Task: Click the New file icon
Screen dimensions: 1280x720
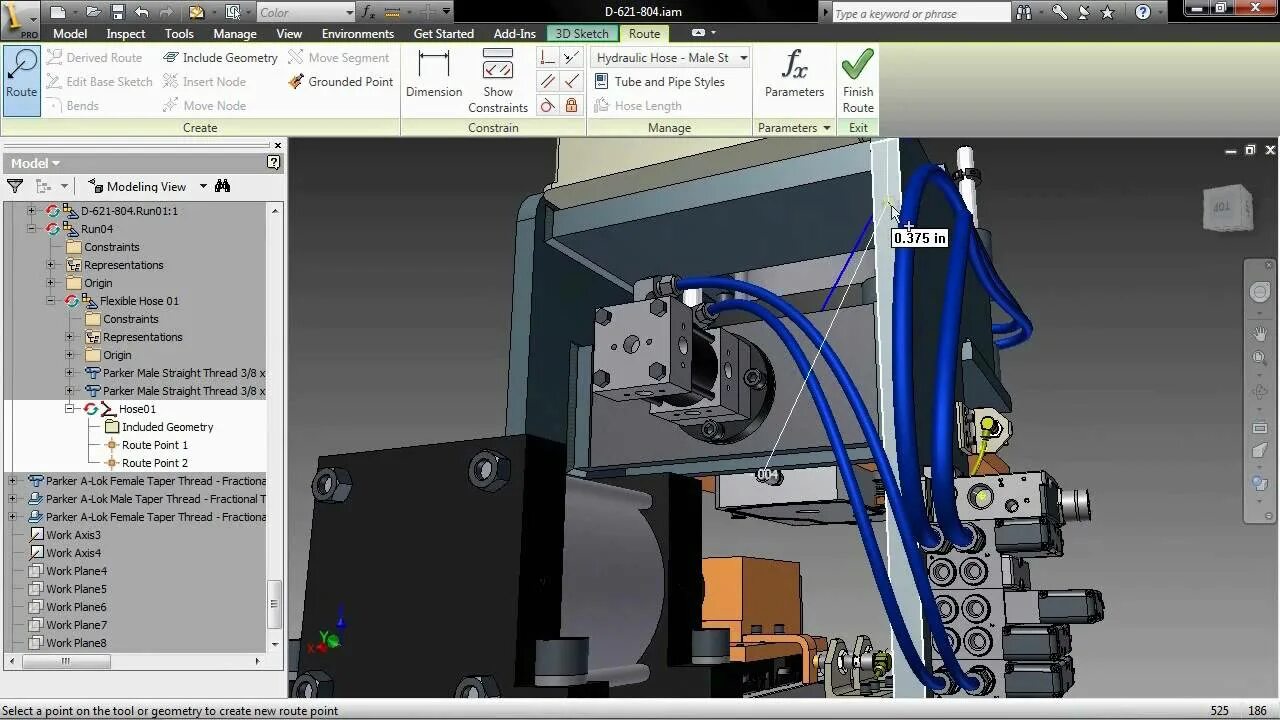Action: (x=58, y=13)
